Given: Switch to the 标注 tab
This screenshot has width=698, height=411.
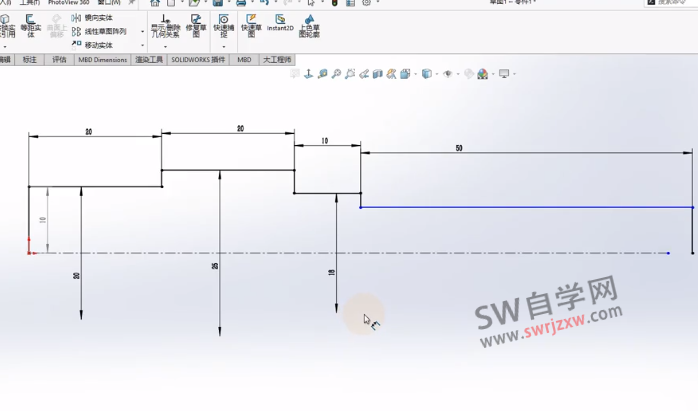Looking at the screenshot, I should click(x=29, y=60).
